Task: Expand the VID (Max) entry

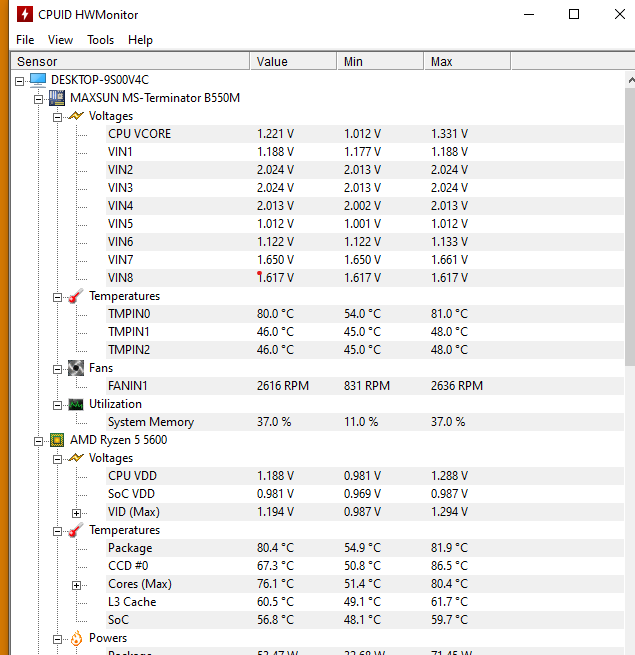Action: click(x=76, y=513)
